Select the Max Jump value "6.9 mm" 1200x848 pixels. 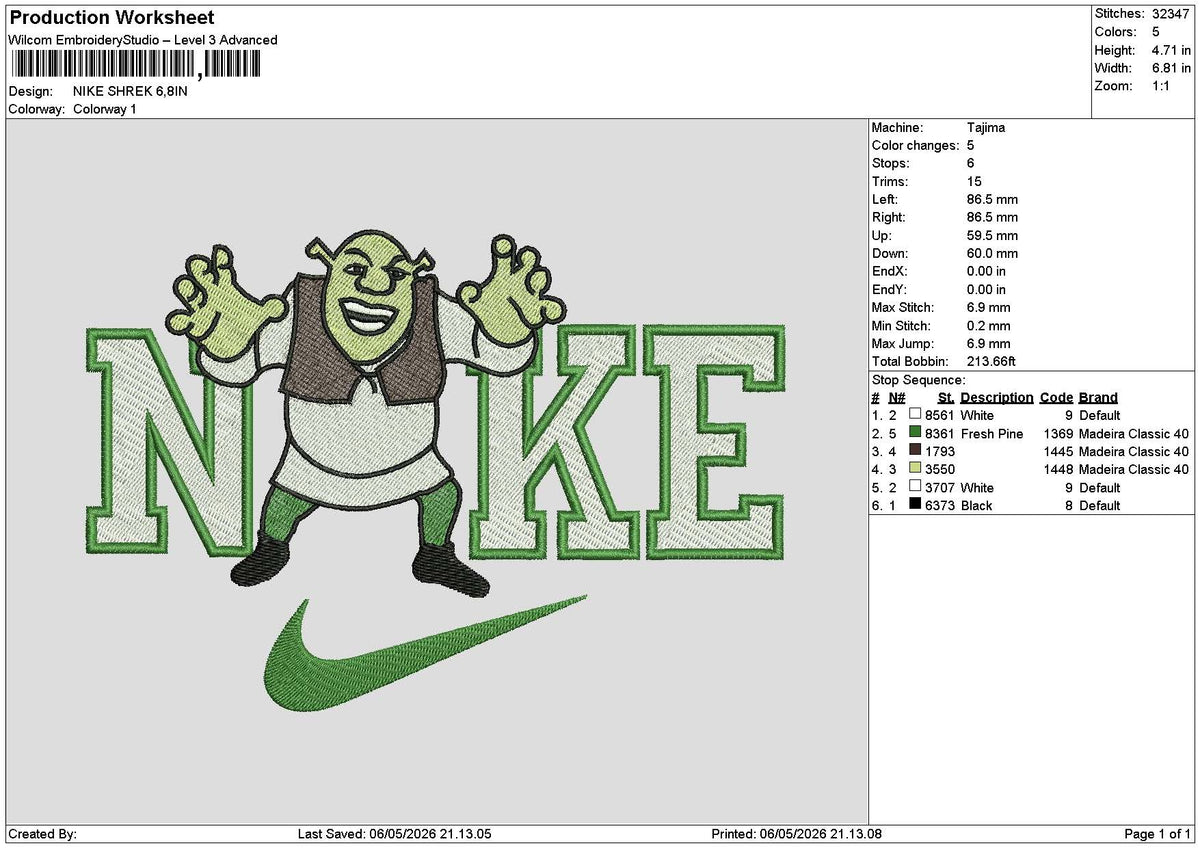tap(989, 343)
